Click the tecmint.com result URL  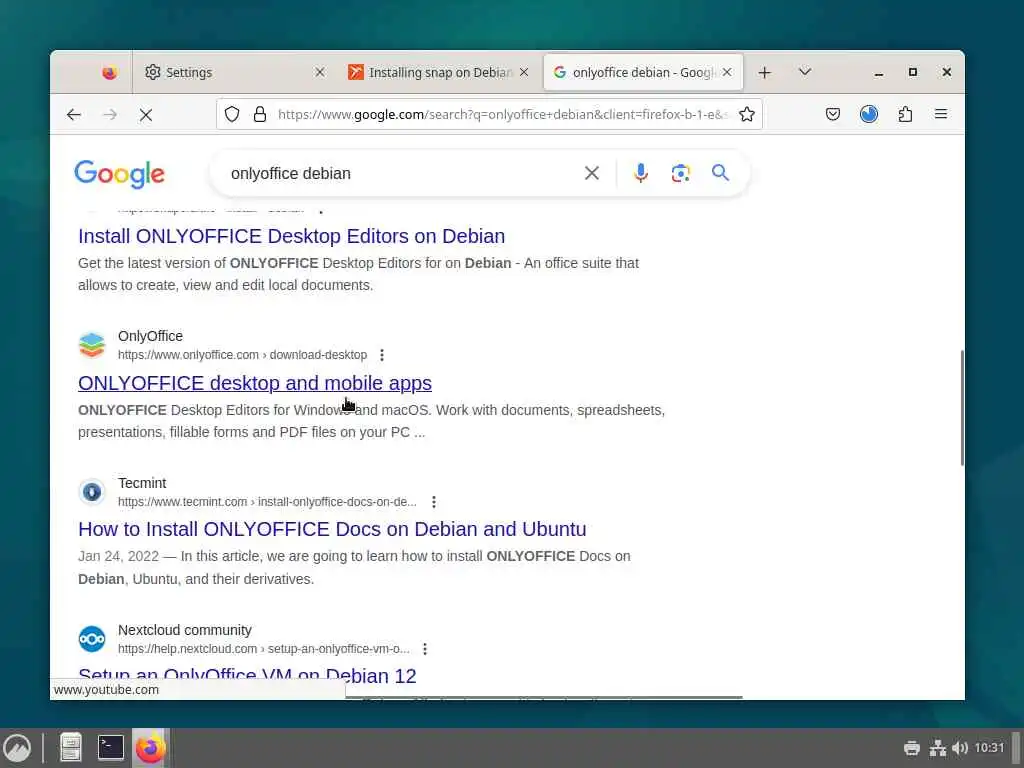267,502
